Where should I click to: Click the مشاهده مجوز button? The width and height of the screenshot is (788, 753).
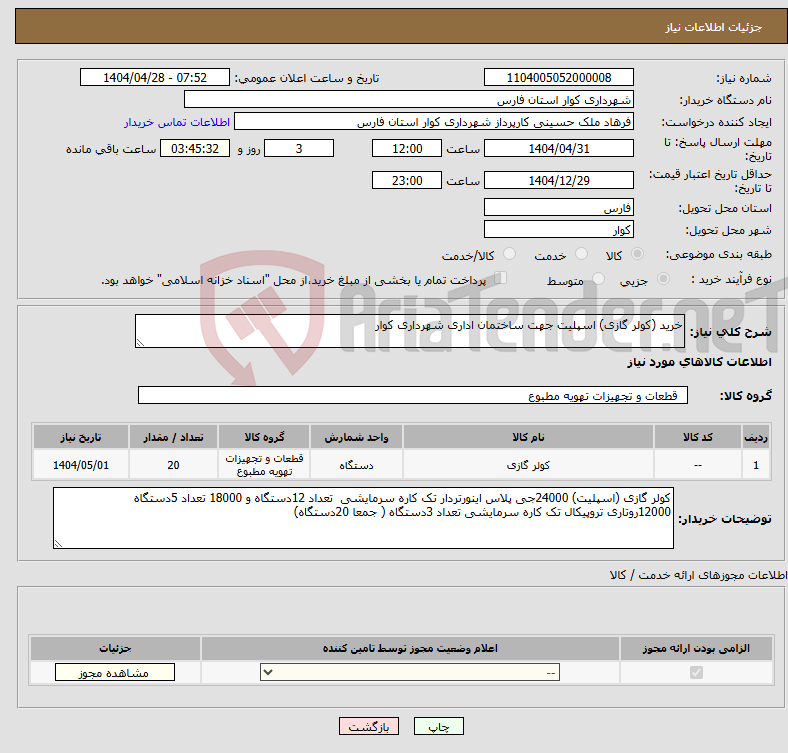(x=114, y=673)
